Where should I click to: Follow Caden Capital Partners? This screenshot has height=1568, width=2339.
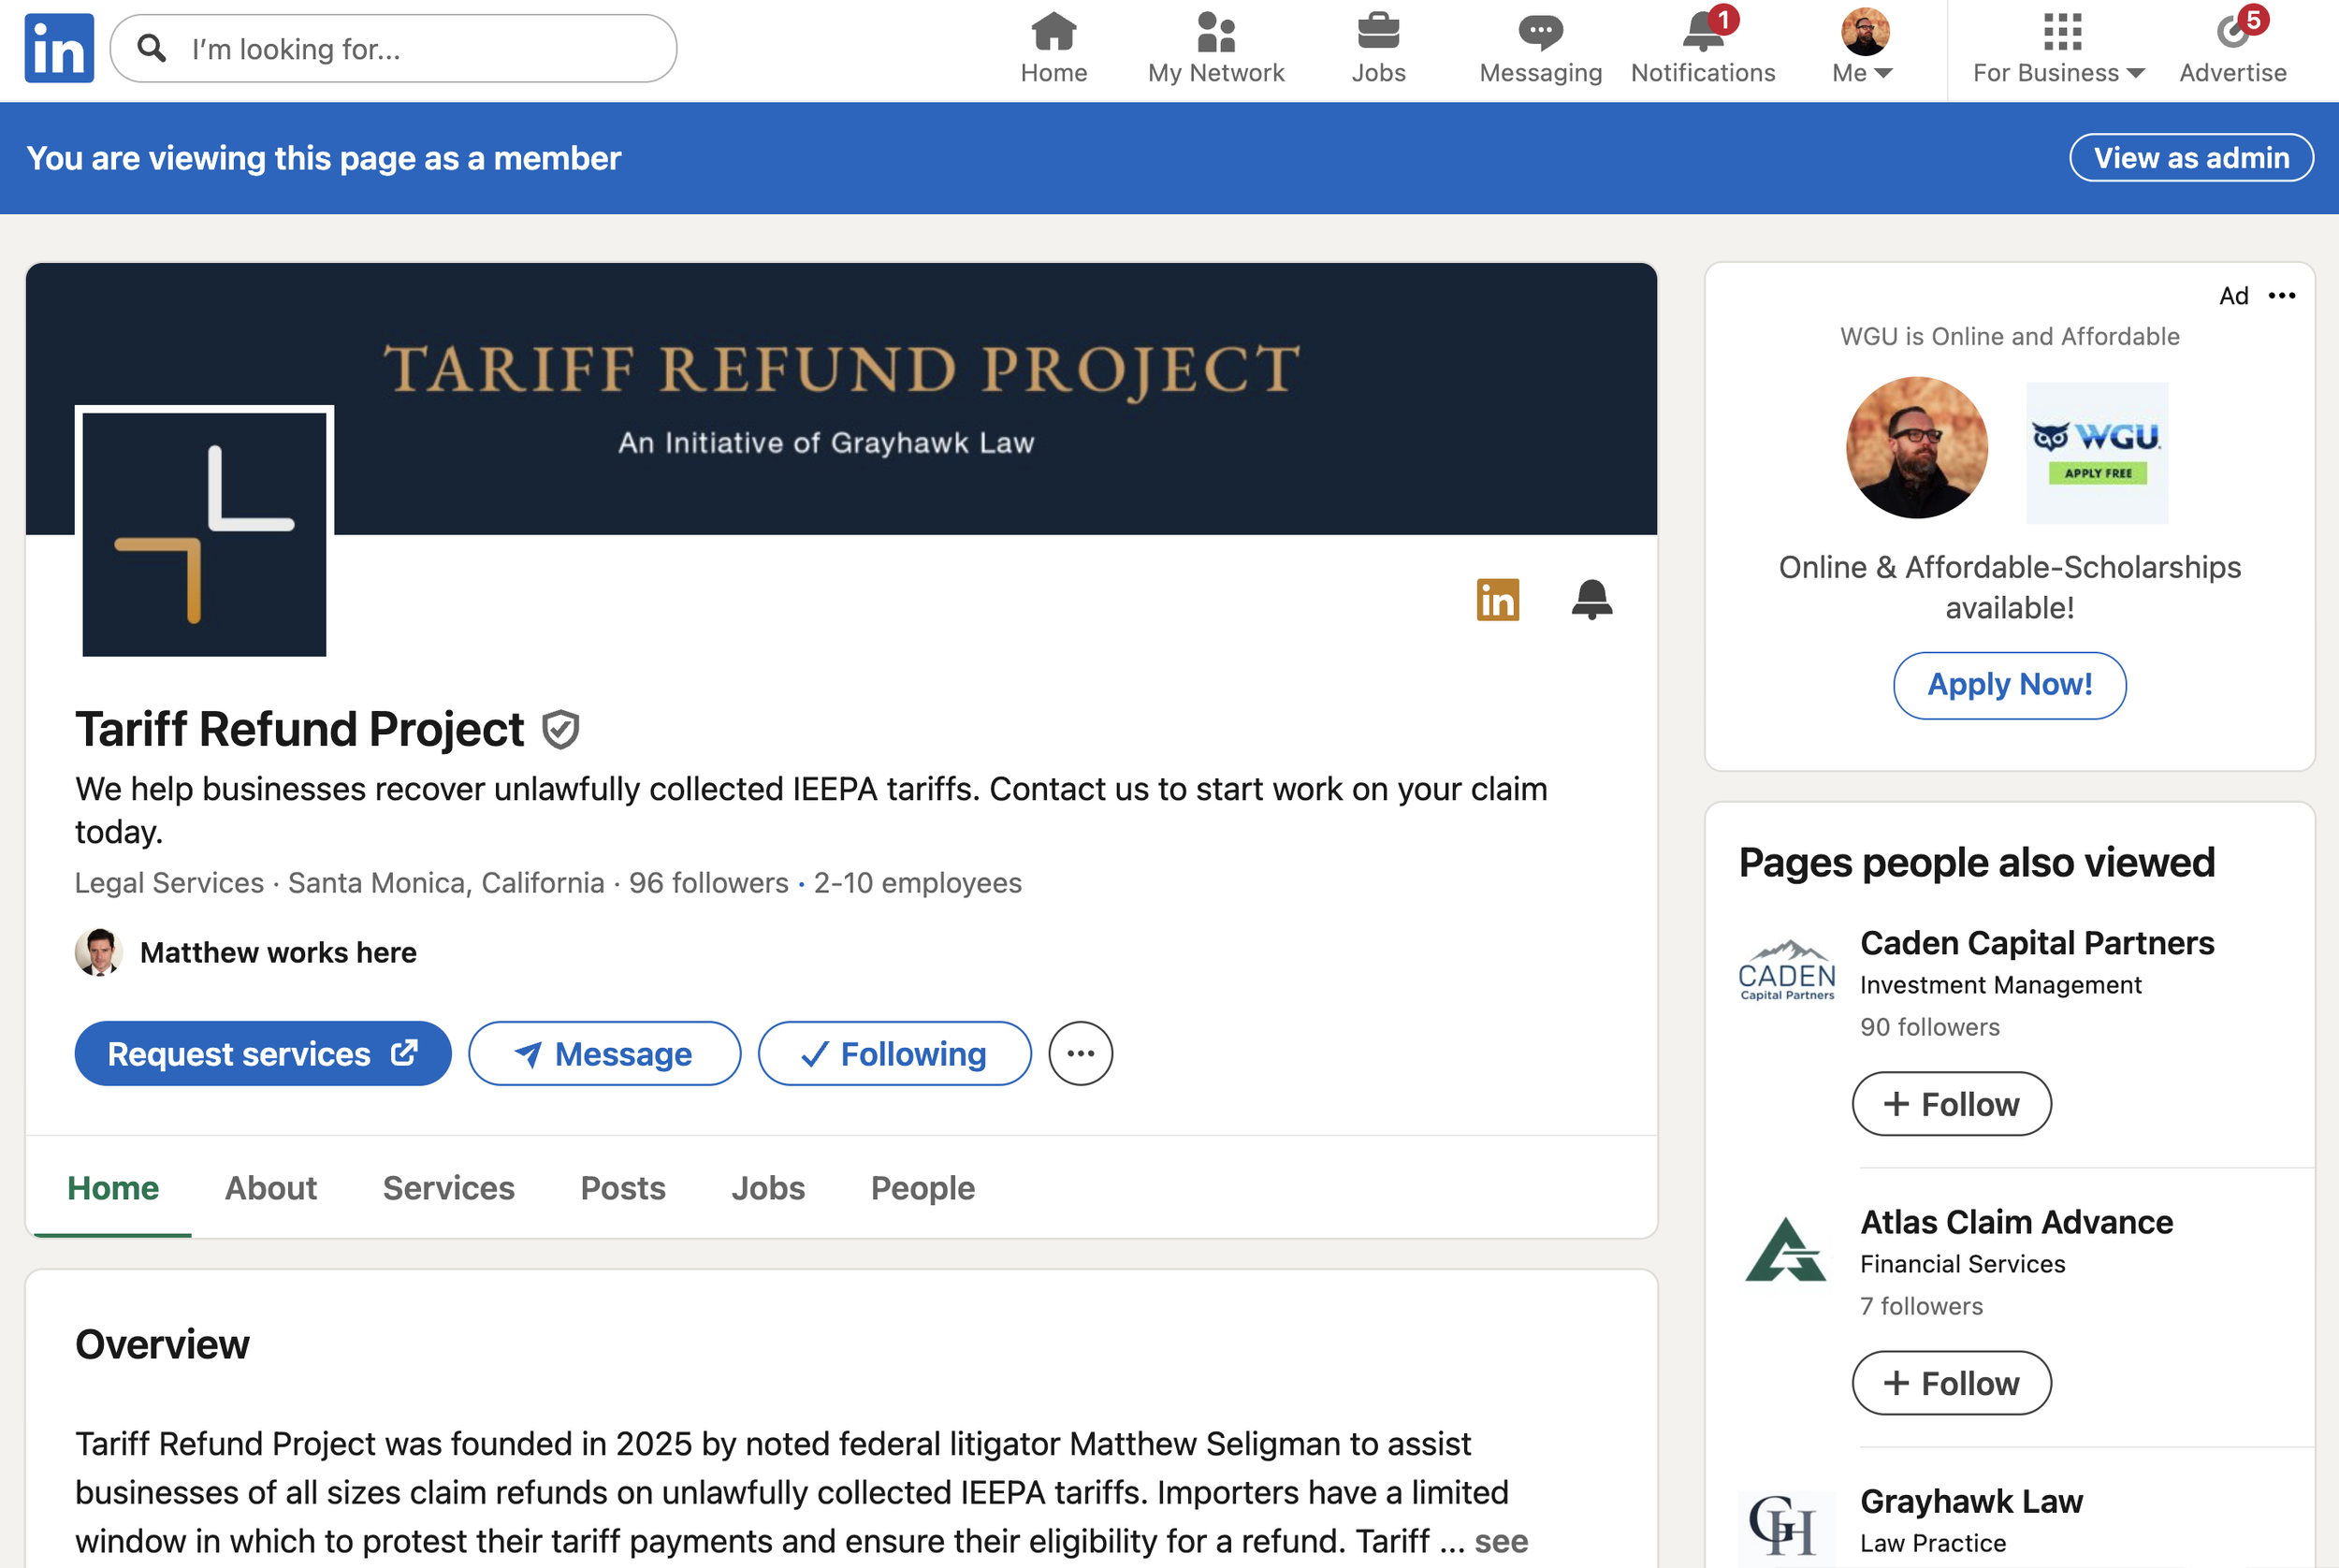pos(1950,1103)
